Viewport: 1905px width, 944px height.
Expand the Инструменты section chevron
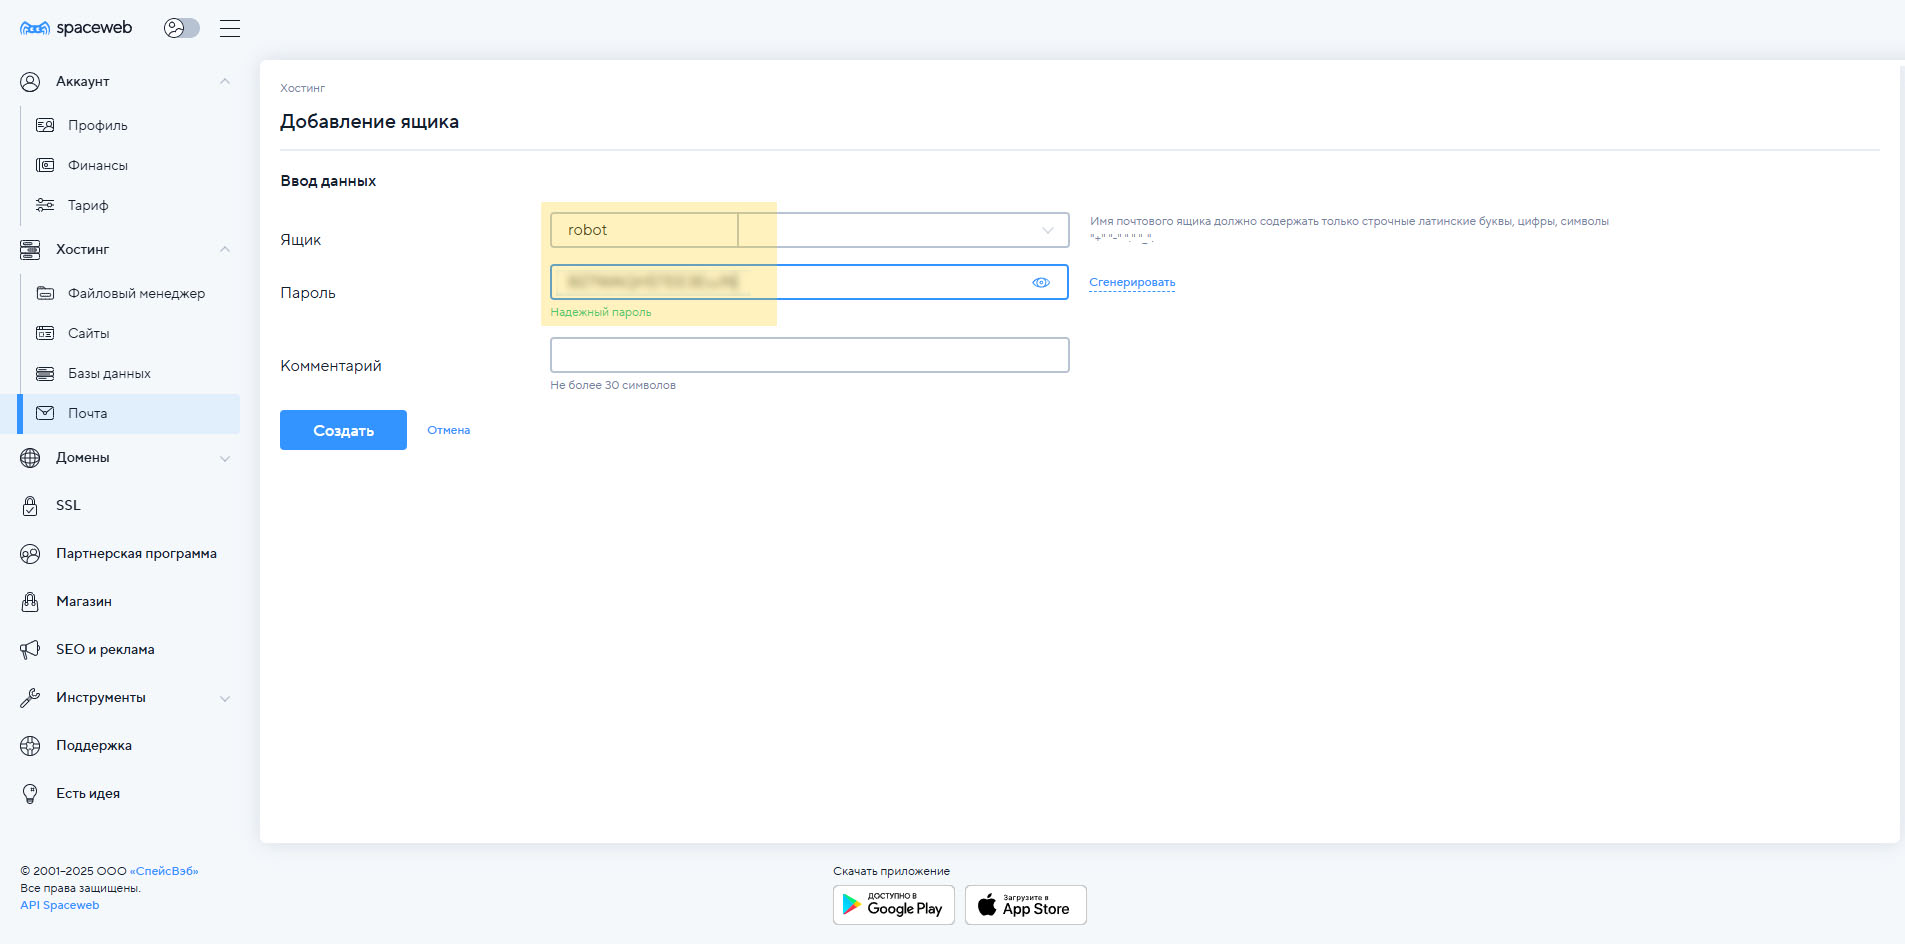[225, 698]
